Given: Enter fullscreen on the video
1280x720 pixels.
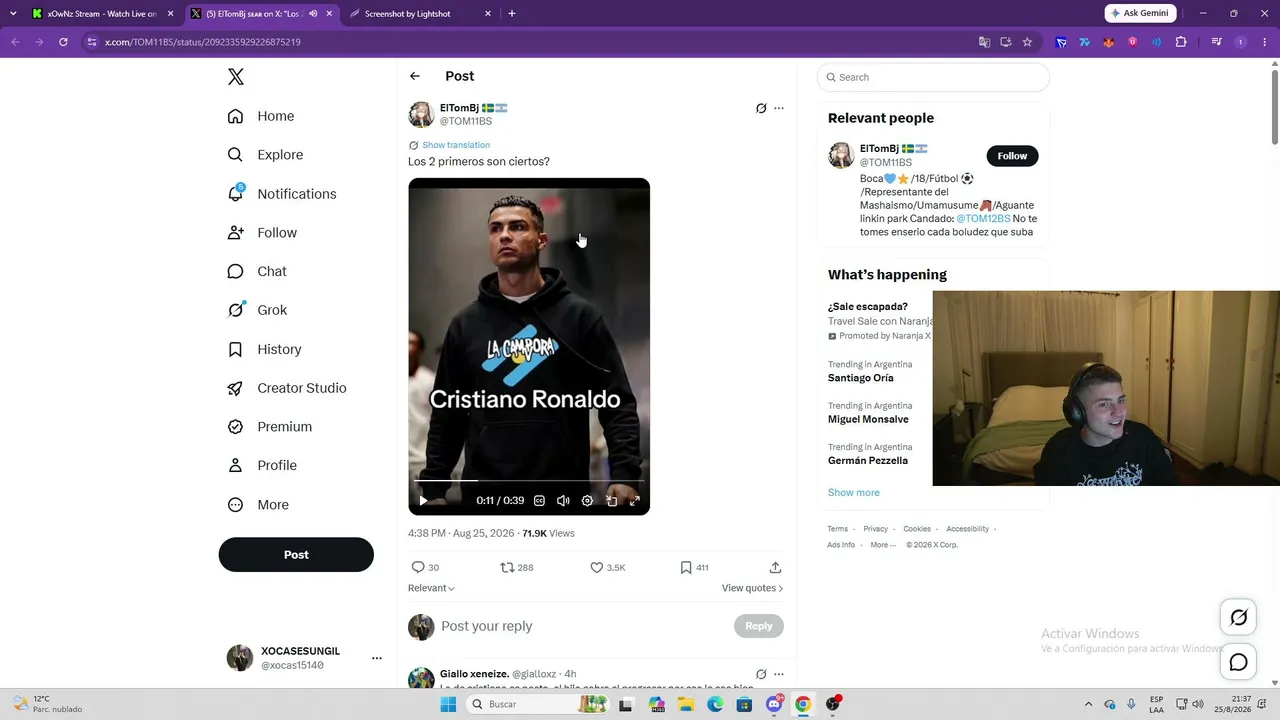Looking at the screenshot, I should pos(635,501).
